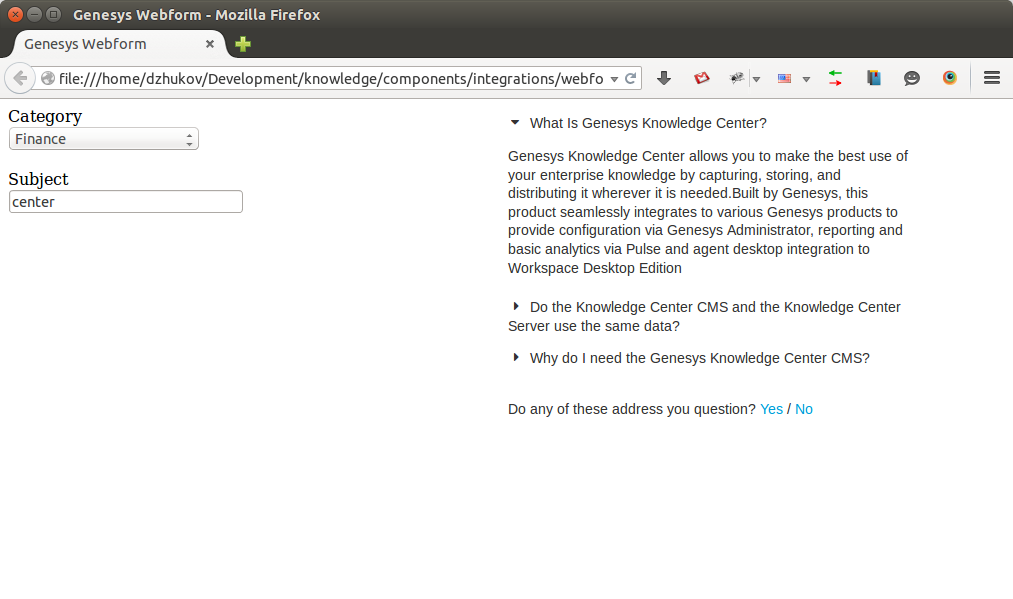
Task: Click the red Pocket toolbar icon
Action: coord(702,78)
